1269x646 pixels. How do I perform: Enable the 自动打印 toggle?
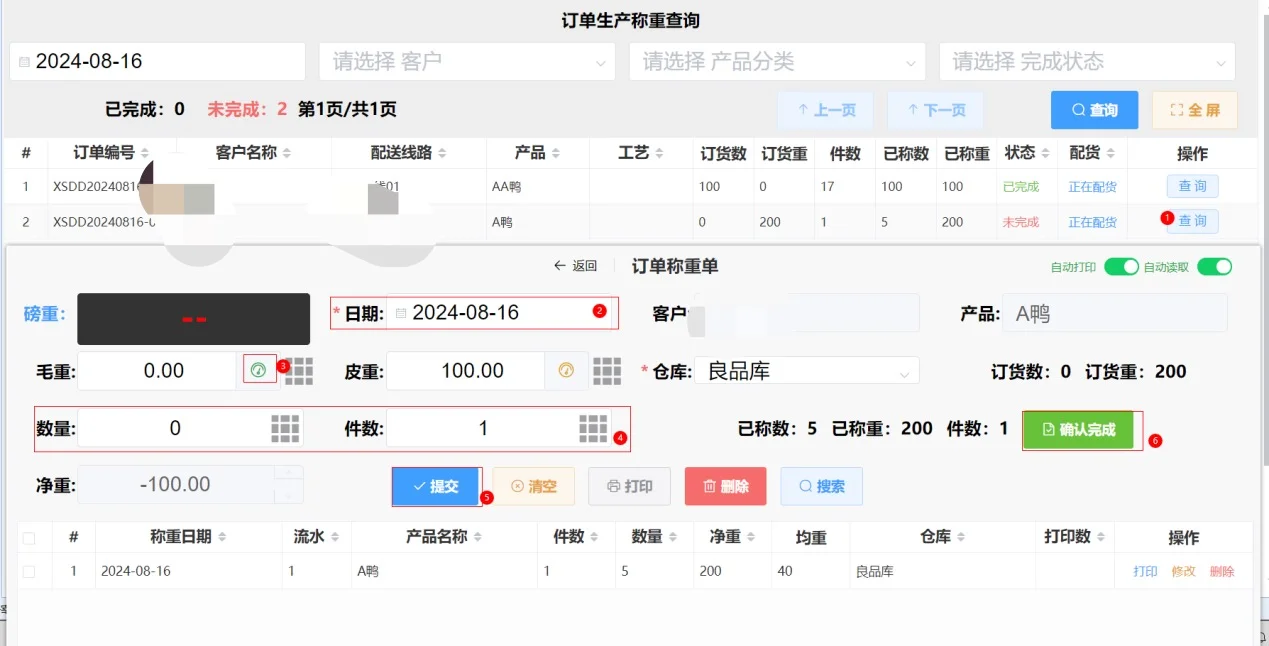pyautogui.click(x=1122, y=267)
